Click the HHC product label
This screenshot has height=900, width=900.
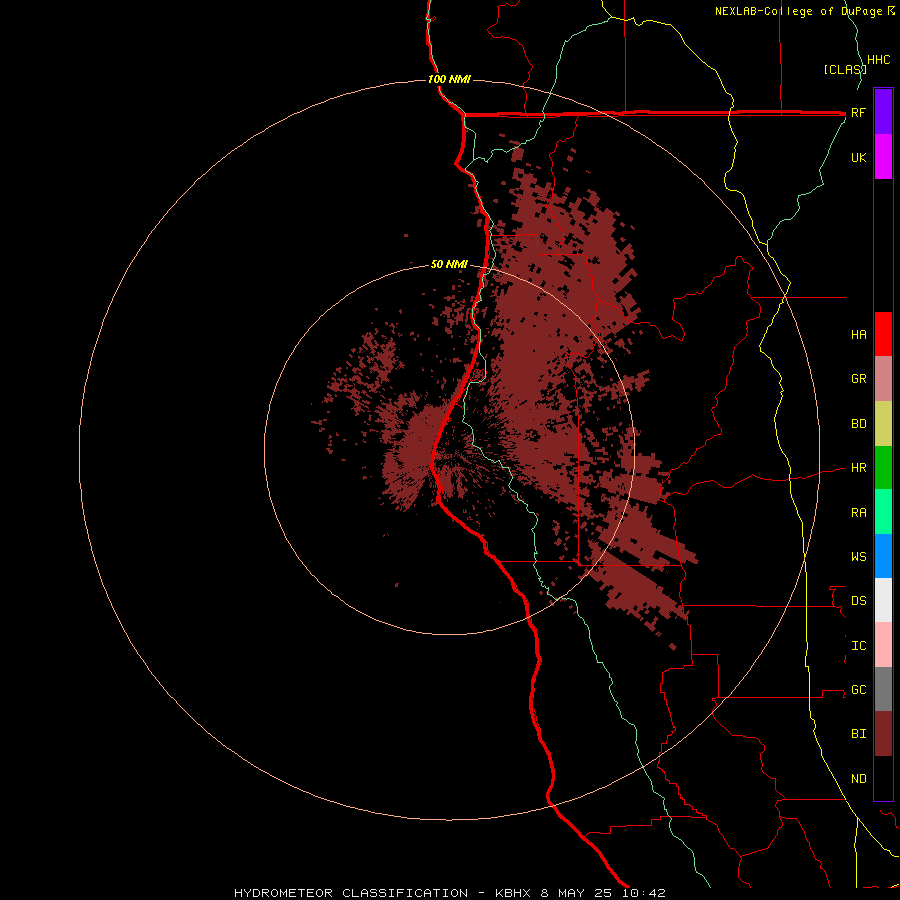(x=878, y=60)
